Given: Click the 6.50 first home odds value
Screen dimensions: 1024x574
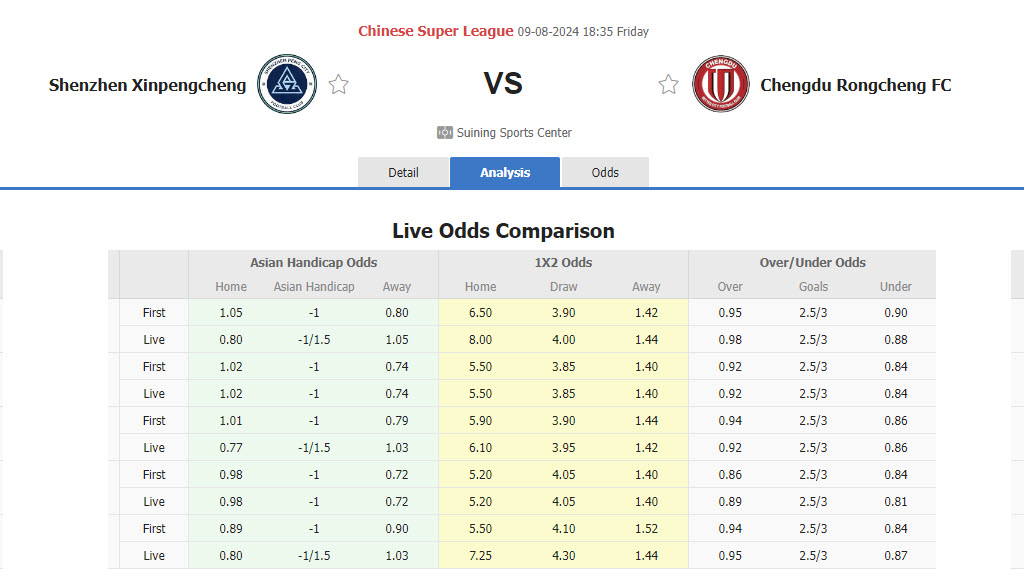Looking at the screenshot, I should click(x=480, y=313).
